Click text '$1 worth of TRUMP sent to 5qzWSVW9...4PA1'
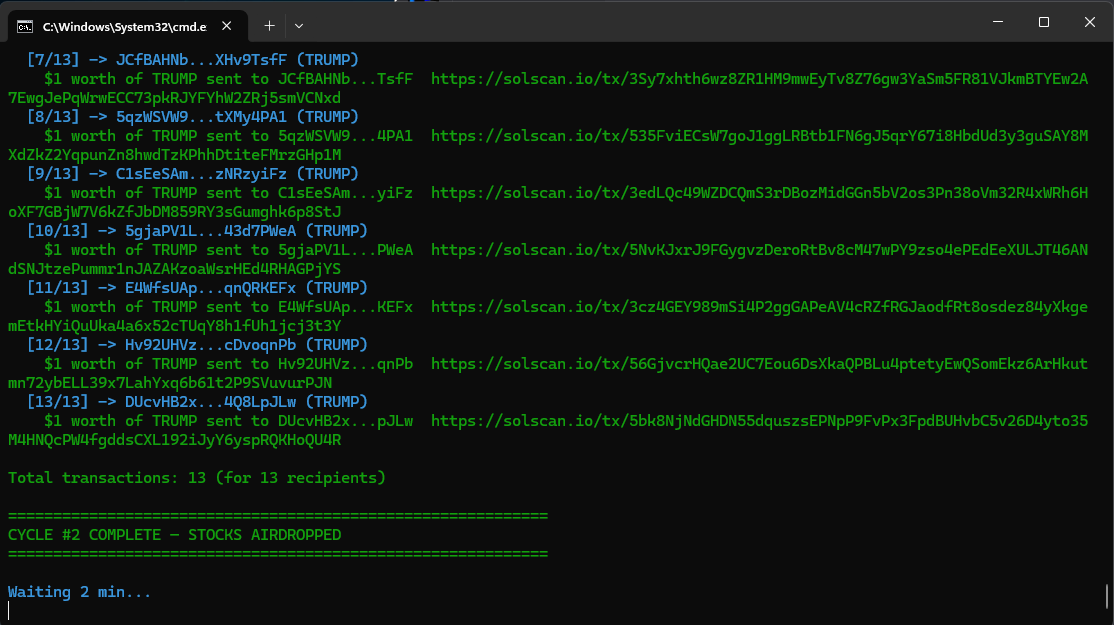Screen dimensions: 1114x625 tap(228, 136)
